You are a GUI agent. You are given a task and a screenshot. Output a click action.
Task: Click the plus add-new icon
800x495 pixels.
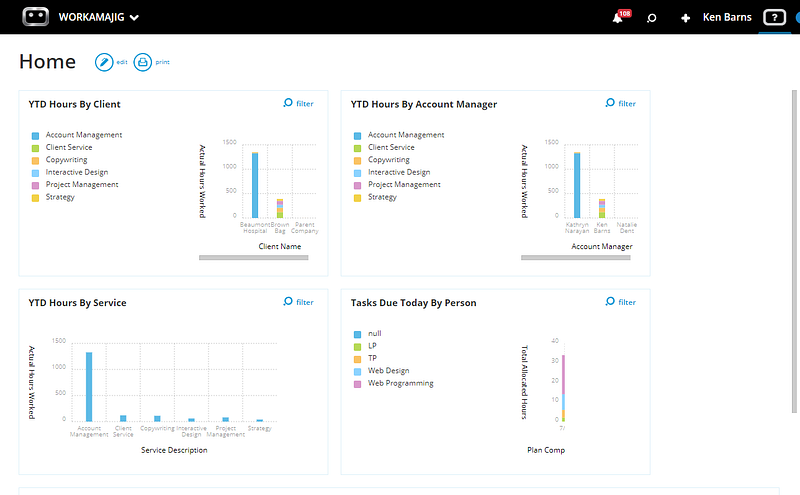pyautogui.click(x=685, y=18)
